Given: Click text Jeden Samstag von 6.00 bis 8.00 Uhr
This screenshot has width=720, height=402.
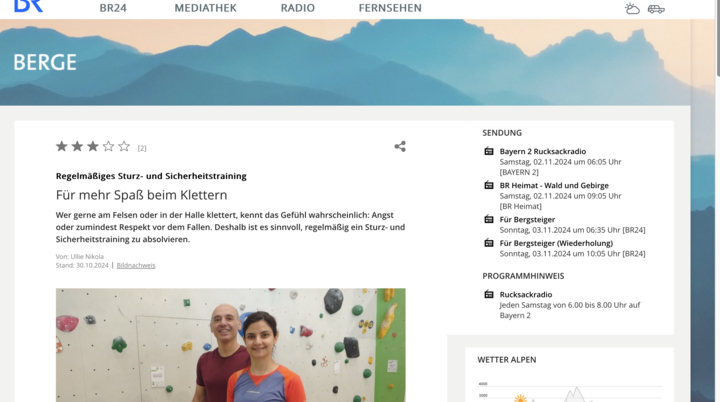Looking at the screenshot, I should tap(562, 305).
